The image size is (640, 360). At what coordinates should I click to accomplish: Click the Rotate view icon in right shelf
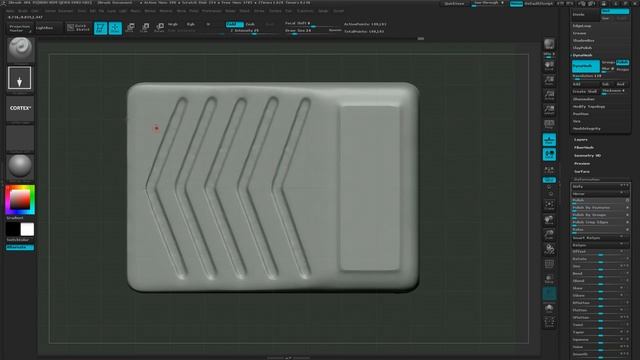coord(549,249)
